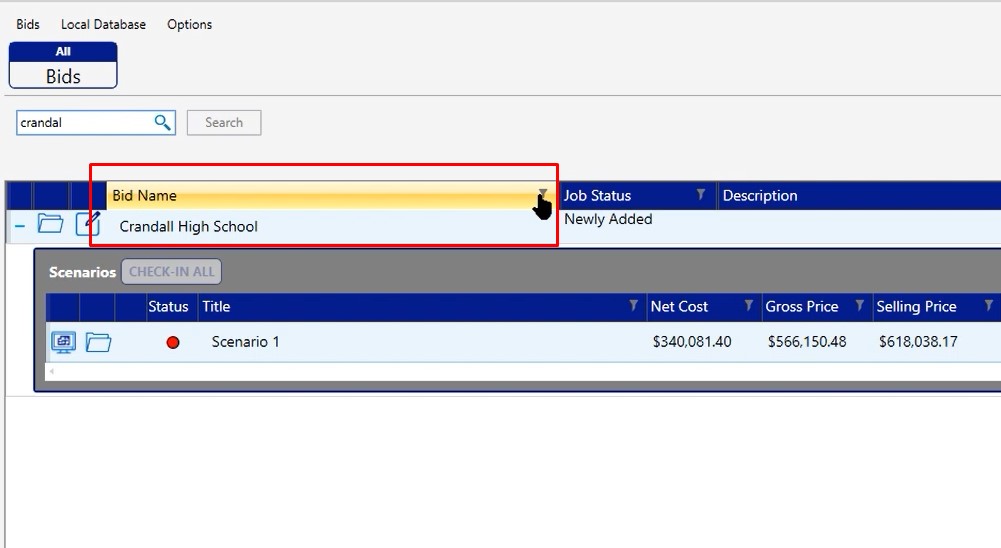Open the Selling Price column filter
1001x548 pixels.
988,305
